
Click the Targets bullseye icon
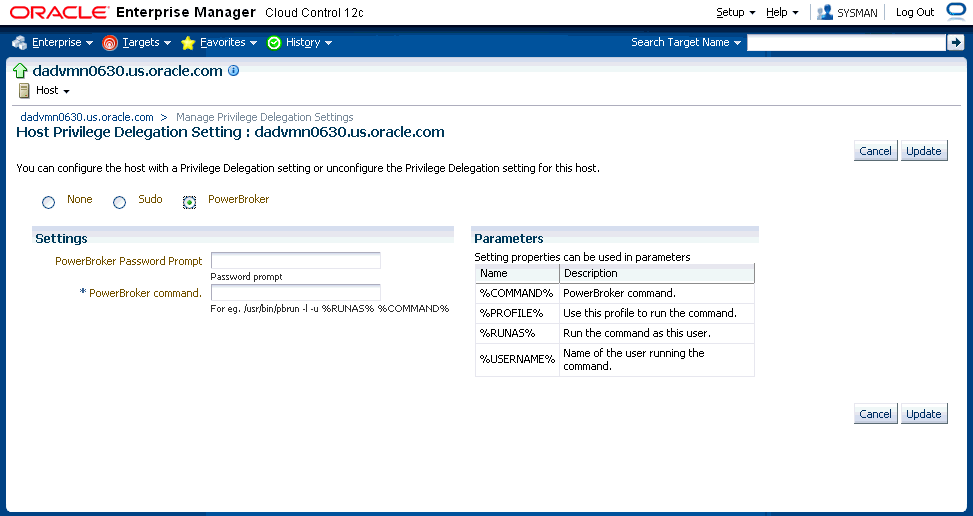[x=110, y=42]
